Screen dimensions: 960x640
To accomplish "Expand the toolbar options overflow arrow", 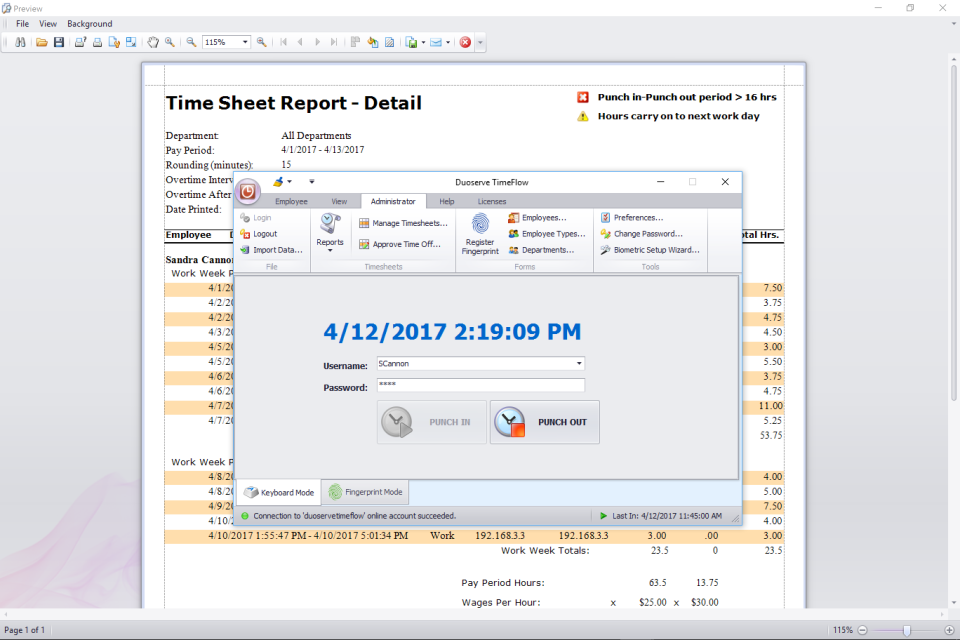I will (x=480, y=42).
